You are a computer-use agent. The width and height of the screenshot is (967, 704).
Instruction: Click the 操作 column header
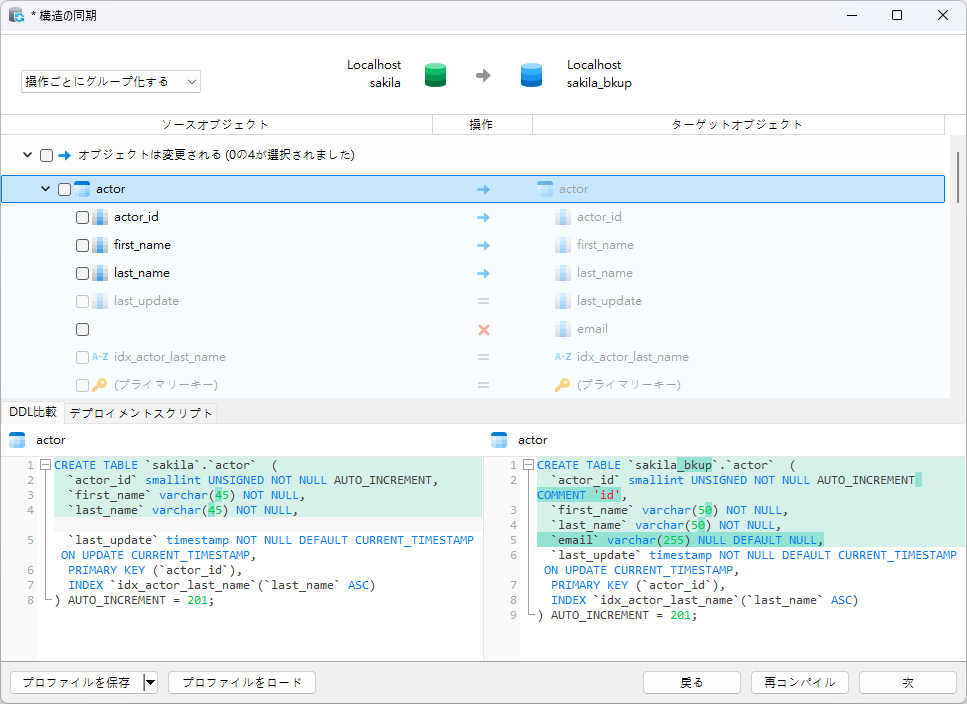pos(482,125)
